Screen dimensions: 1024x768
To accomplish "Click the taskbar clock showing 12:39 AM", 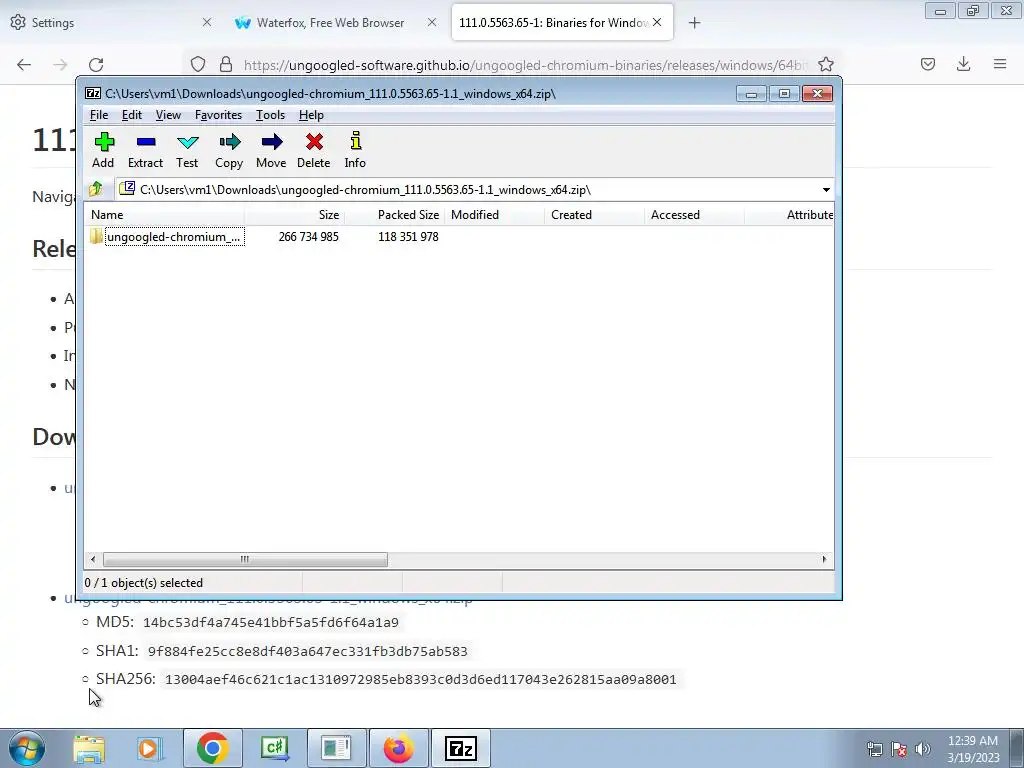I will point(973,749).
